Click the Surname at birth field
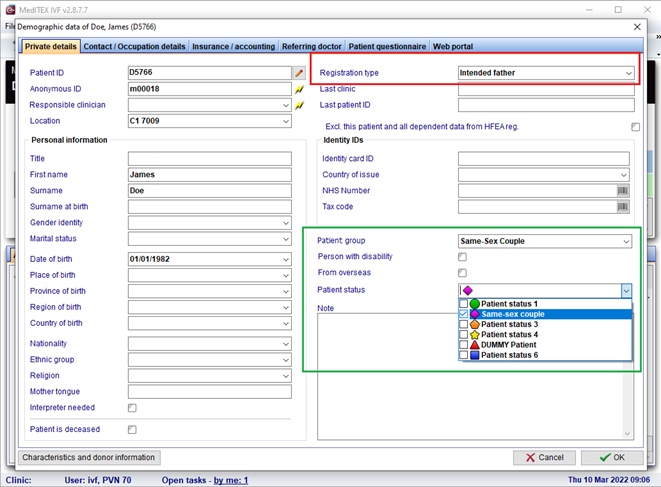This screenshot has height=487, width=661. pyautogui.click(x=210, y=207)
